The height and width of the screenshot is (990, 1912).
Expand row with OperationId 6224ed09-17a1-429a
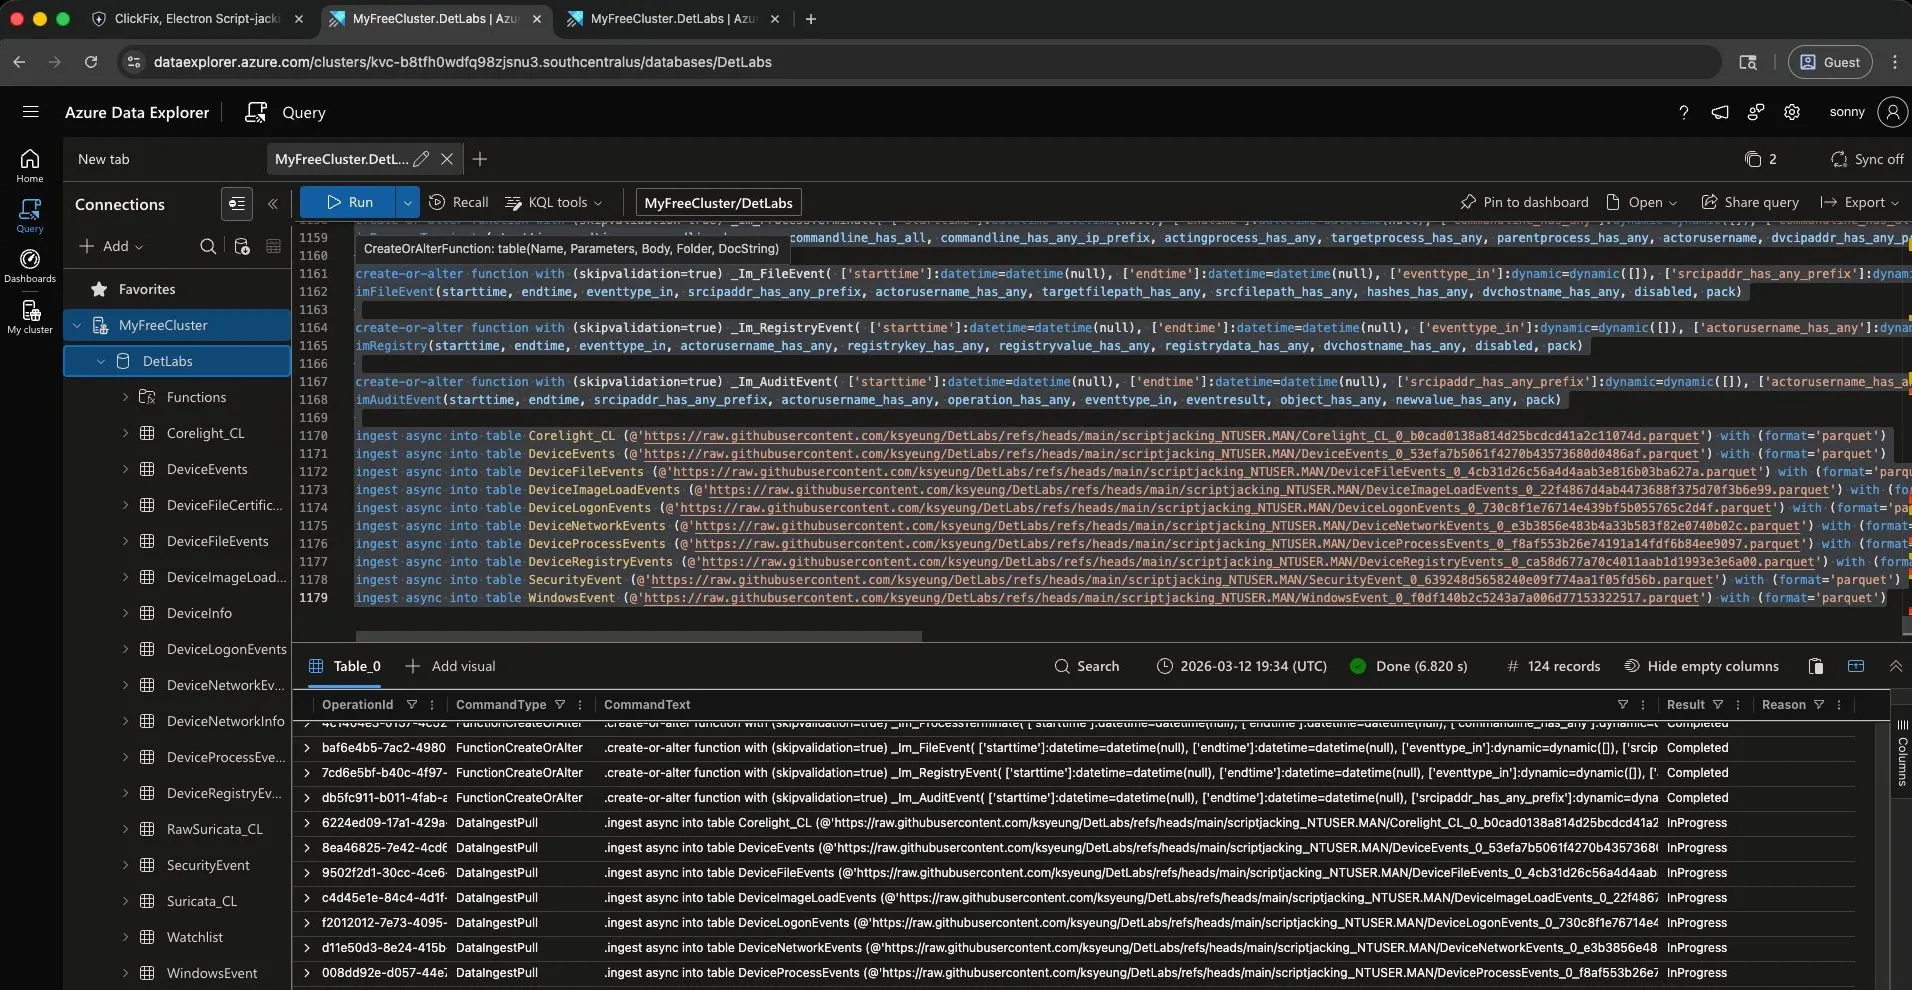(x=307, y=823)
